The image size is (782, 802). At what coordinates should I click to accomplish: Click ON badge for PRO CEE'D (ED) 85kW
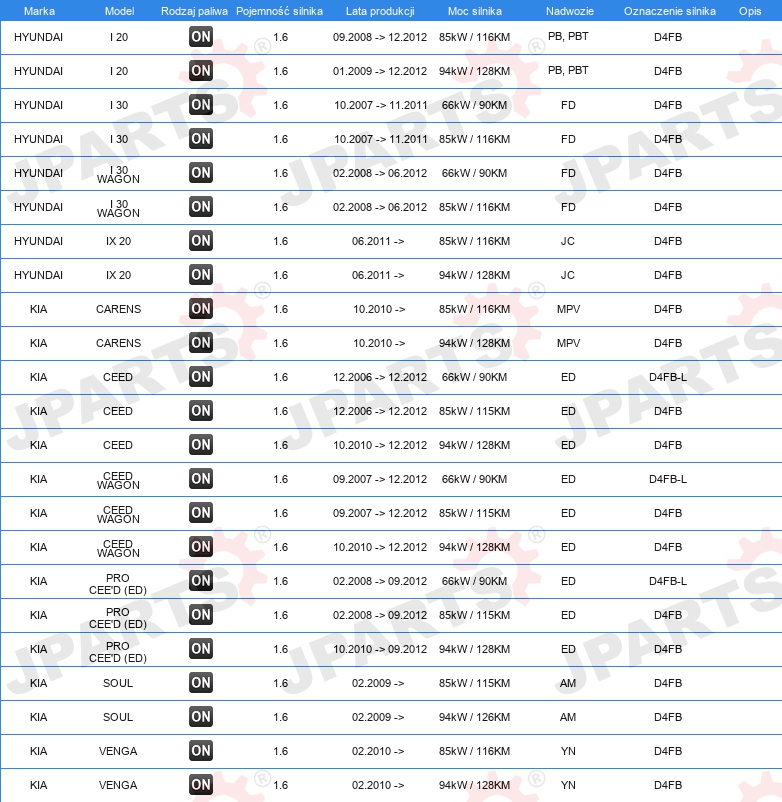pyautogui.click(x=200, y=615)
